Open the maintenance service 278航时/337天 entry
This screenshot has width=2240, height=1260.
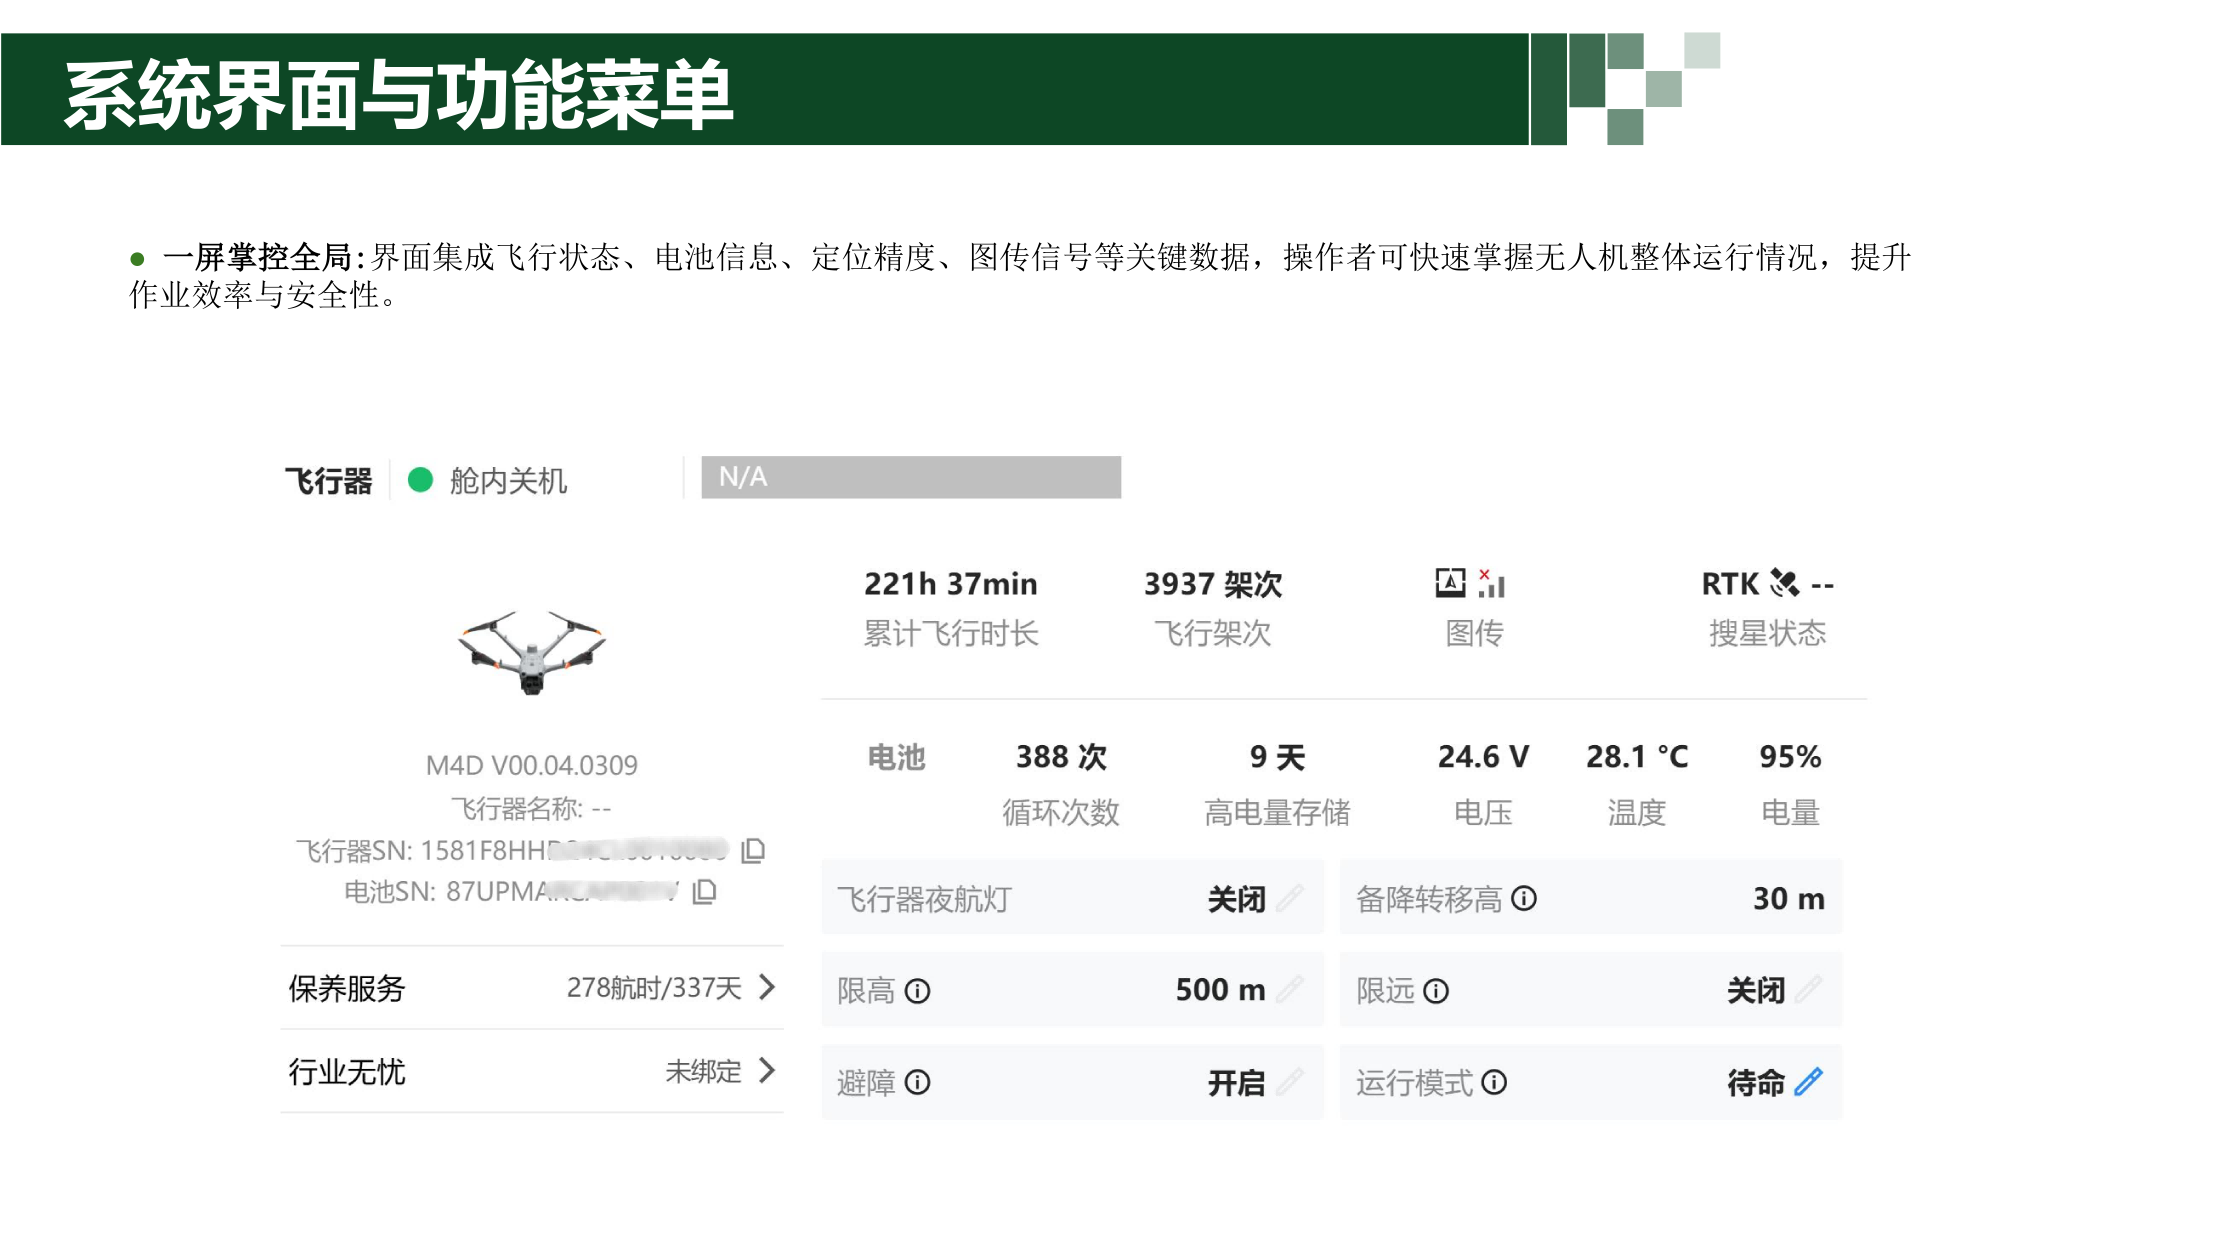click(x=654, y=988)
